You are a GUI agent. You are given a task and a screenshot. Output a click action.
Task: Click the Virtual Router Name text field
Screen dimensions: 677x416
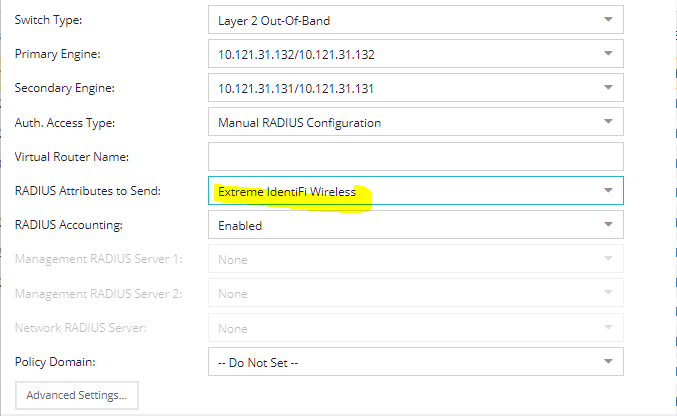(x=416, y=156)
